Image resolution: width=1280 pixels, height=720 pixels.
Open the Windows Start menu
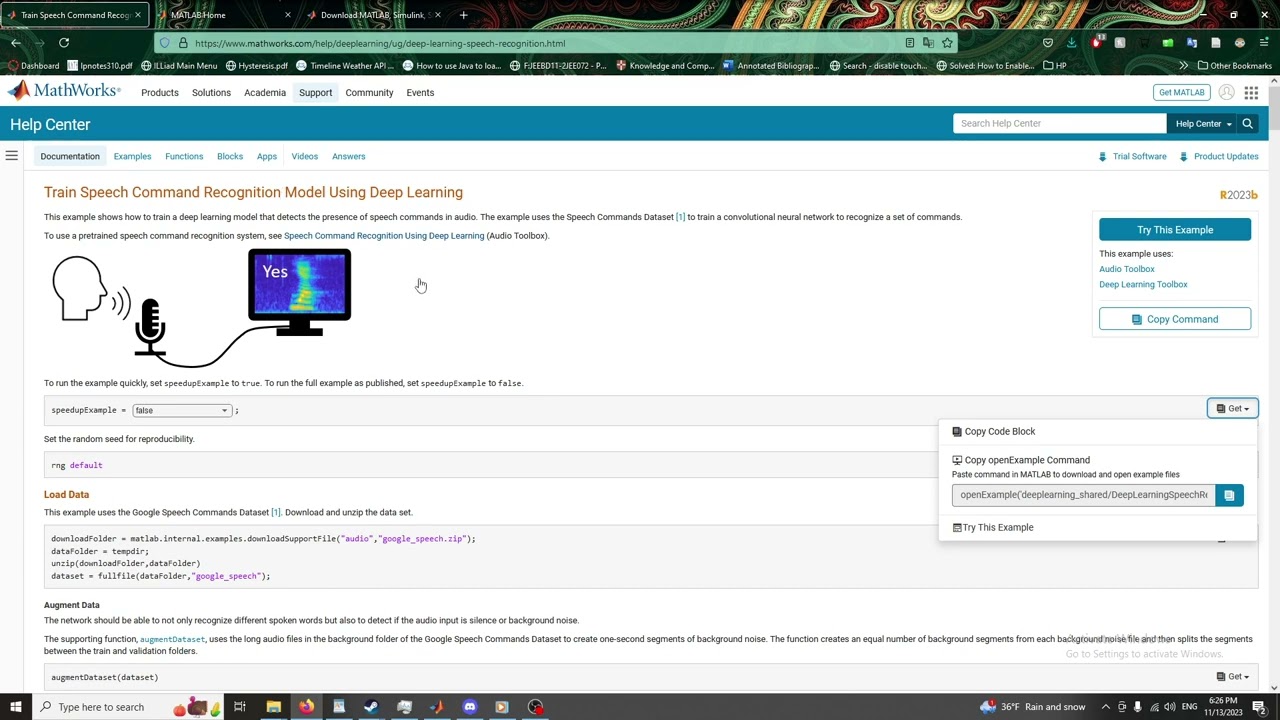click(15, 707)
